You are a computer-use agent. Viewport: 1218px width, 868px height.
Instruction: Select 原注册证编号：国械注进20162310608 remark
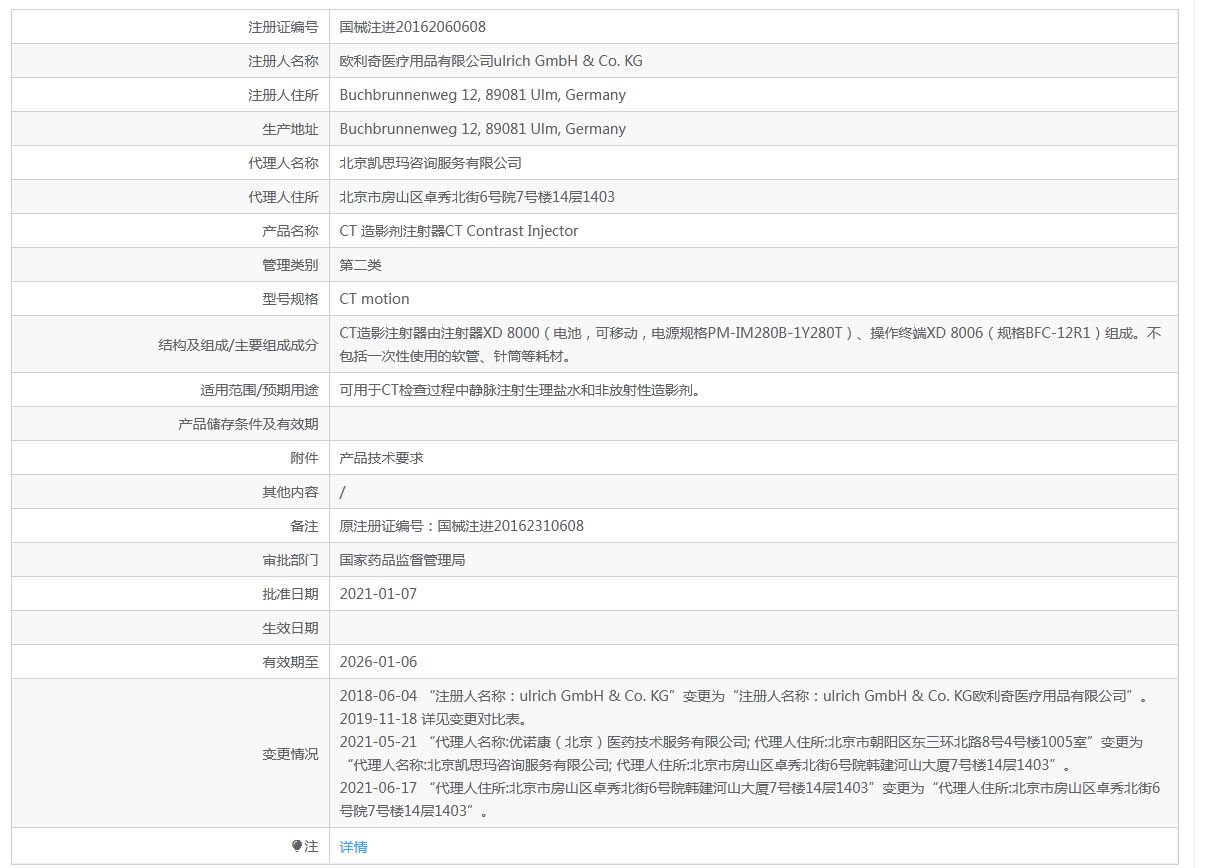click(x=462, y=526)
